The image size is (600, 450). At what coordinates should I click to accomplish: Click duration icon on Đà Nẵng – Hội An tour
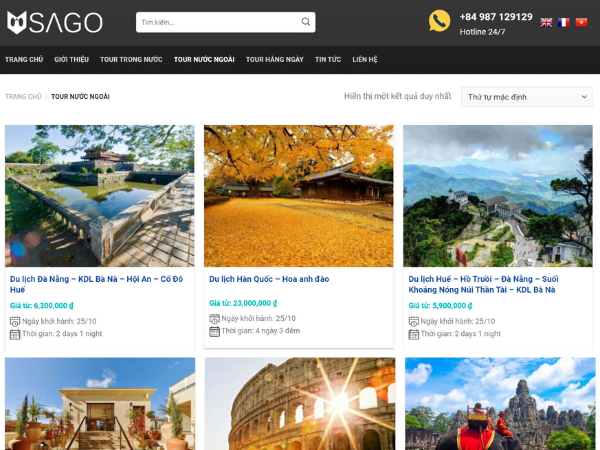15,334
